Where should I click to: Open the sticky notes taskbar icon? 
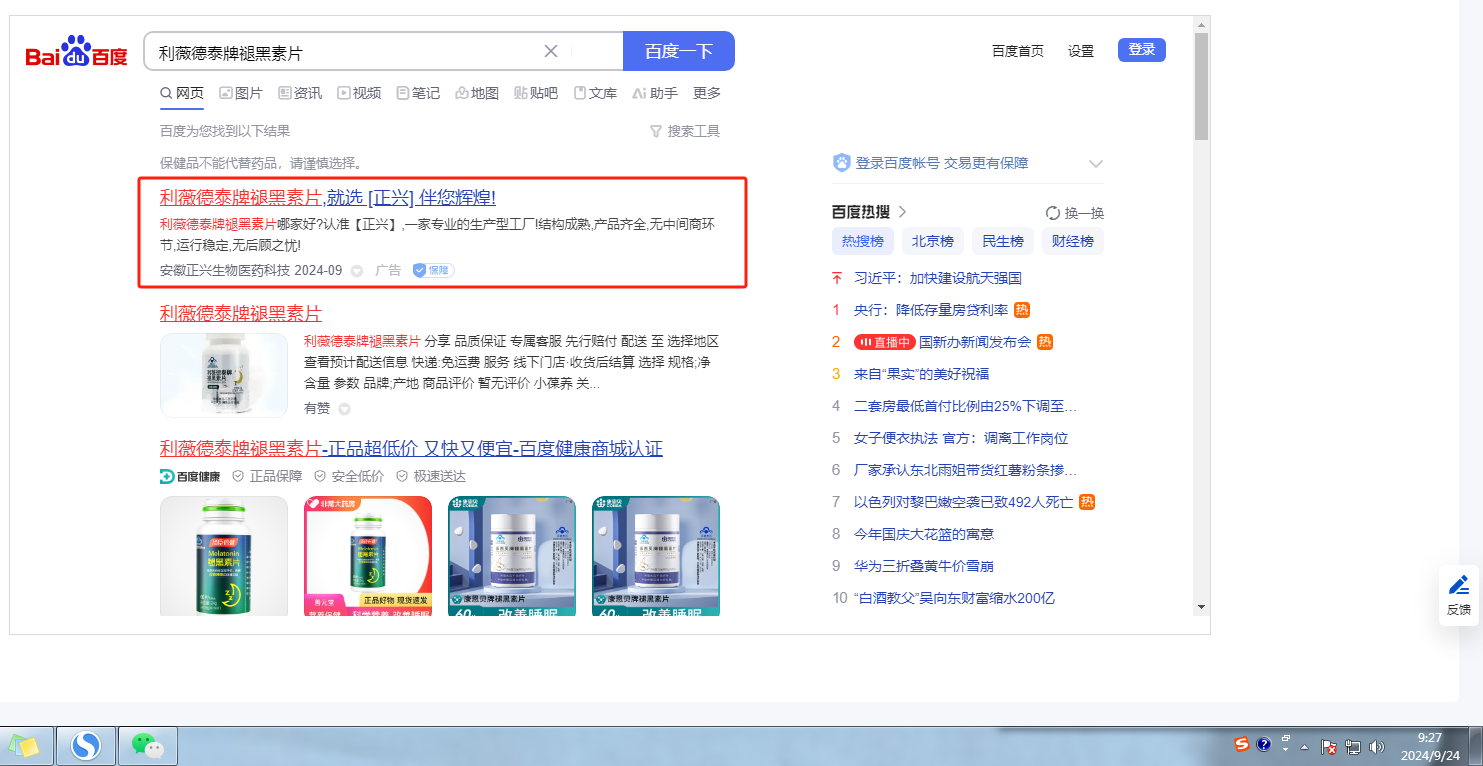25,745
